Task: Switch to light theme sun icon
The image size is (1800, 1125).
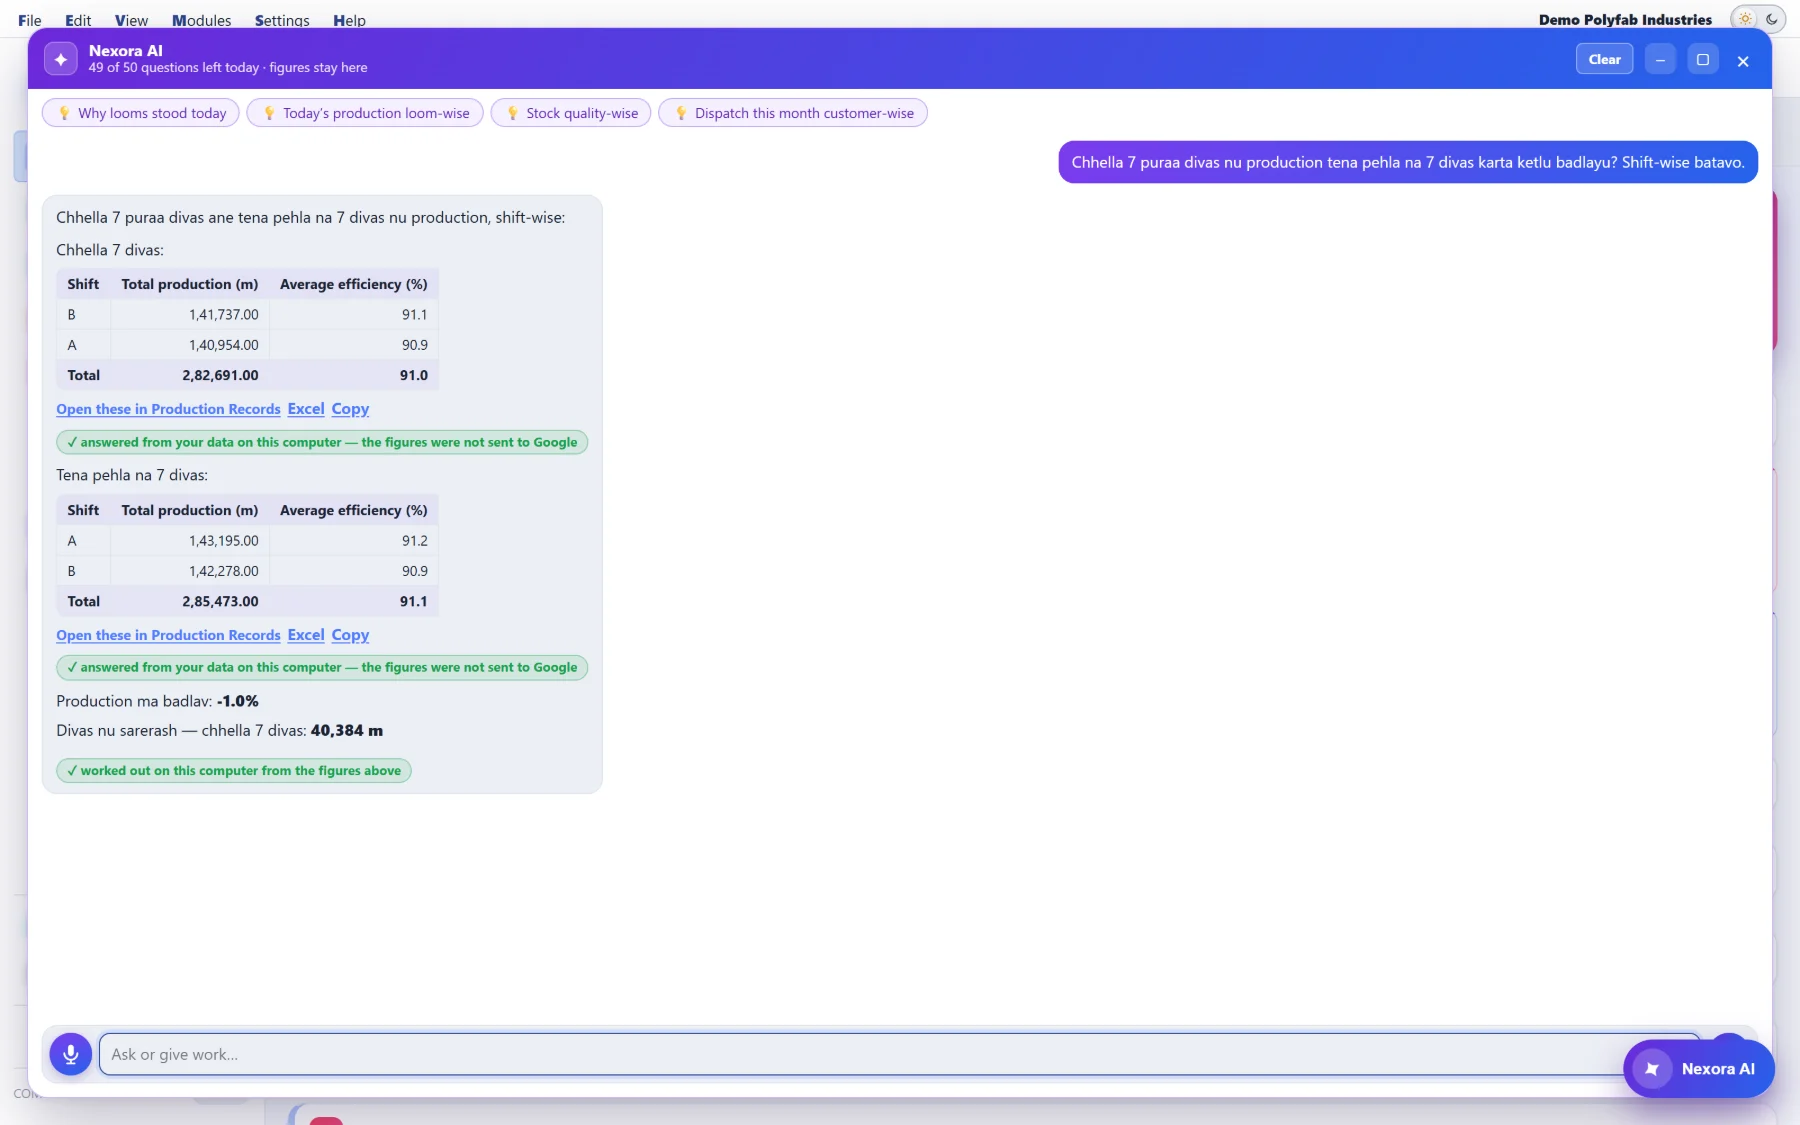Action: (x=1745, y=19)
